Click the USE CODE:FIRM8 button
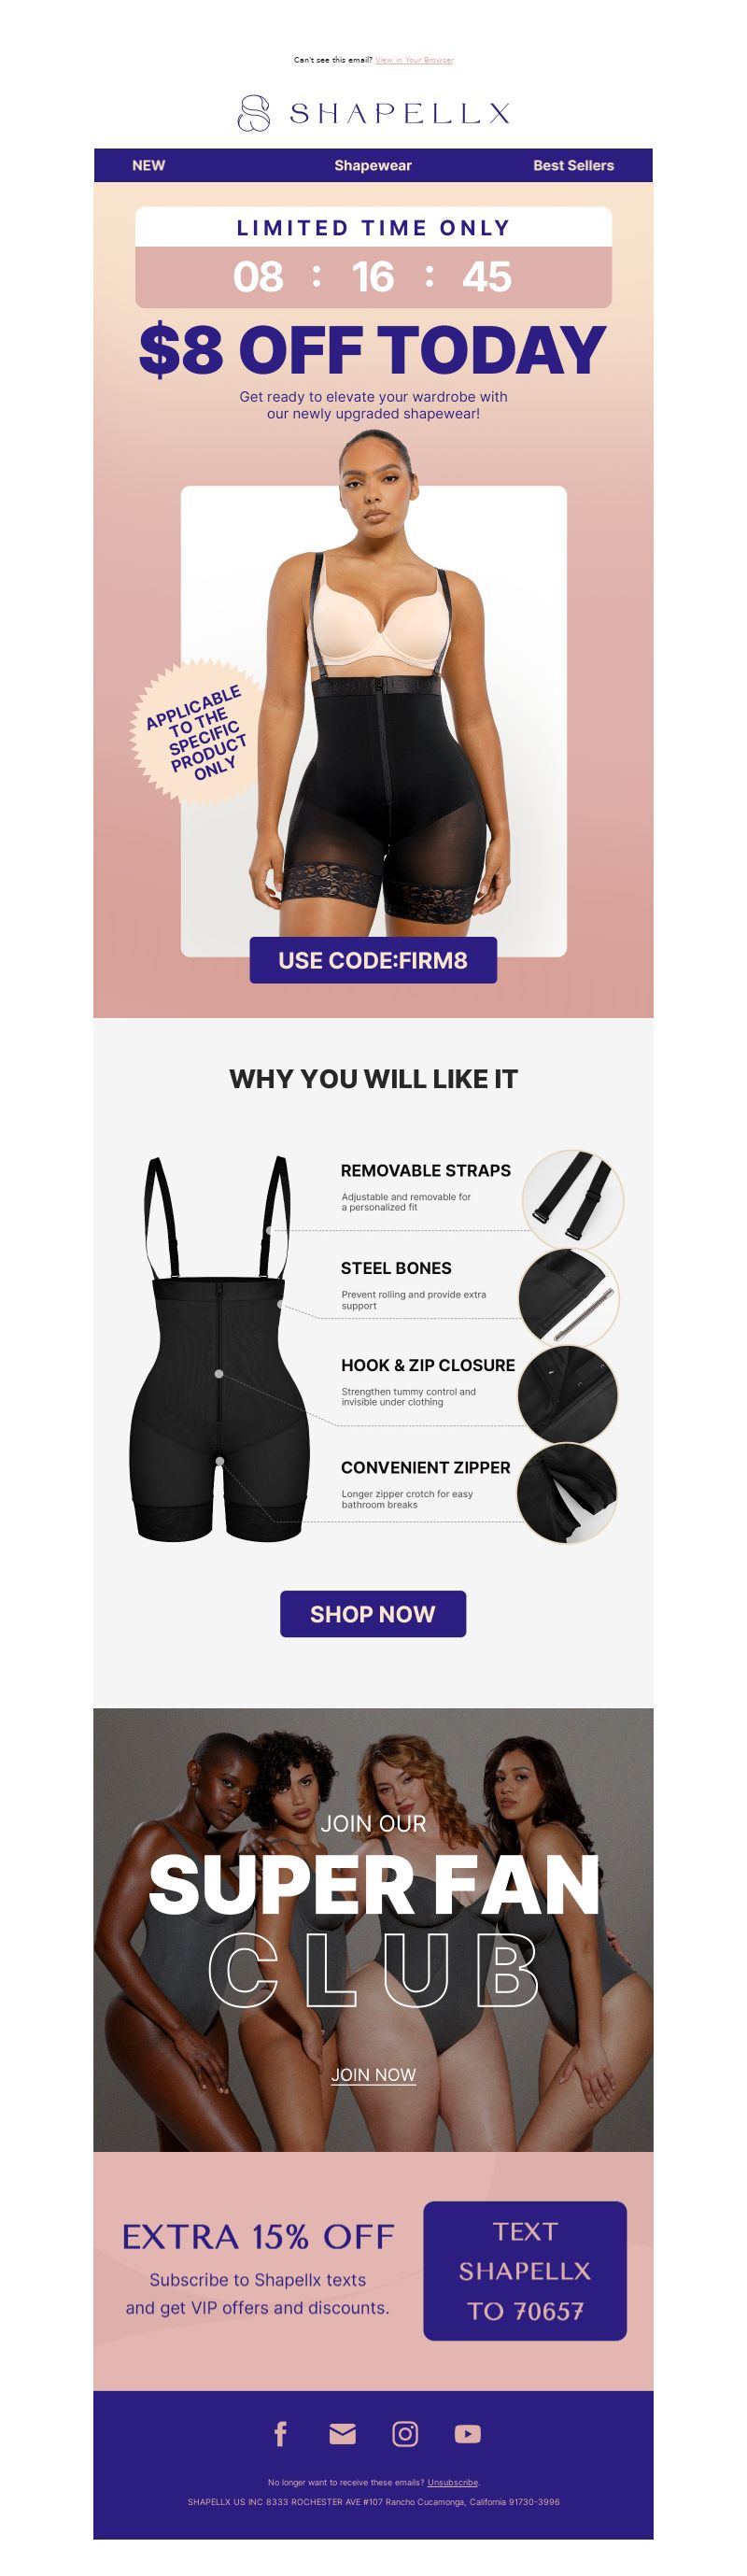Image resolution: width=747 pixels, height=2576 pixels. 373,960
